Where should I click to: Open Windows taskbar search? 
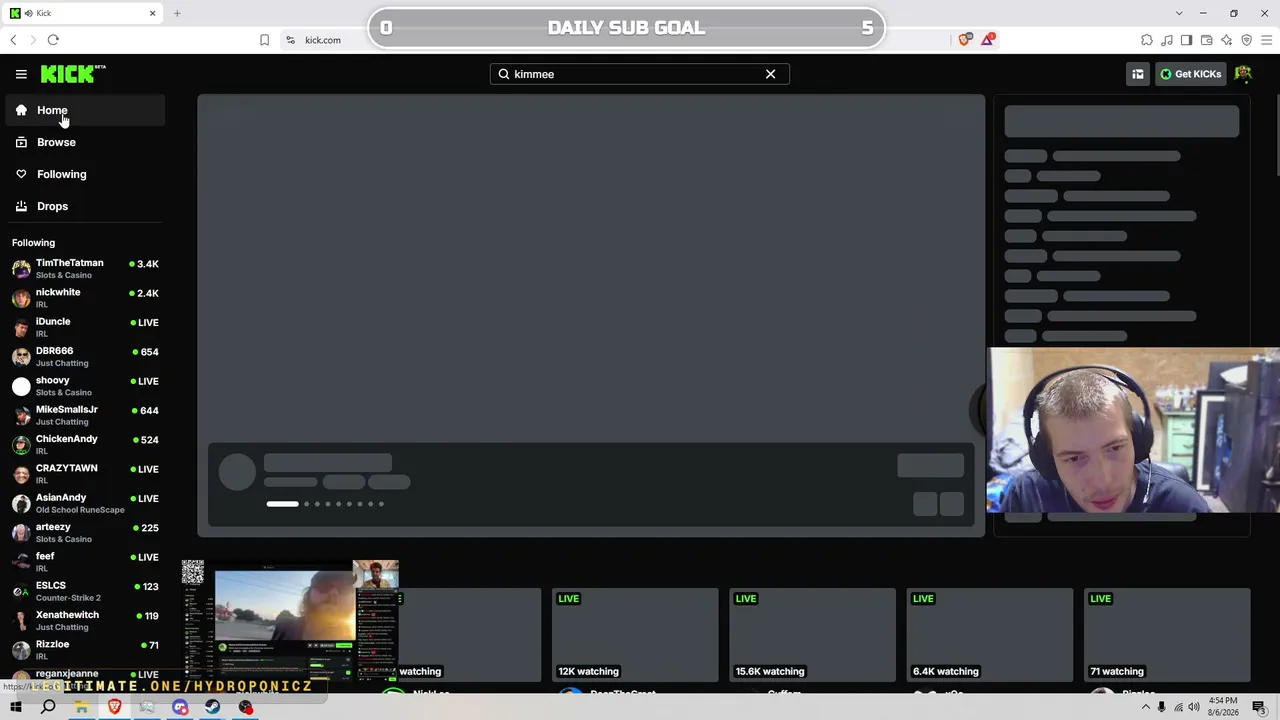point(48,707)
